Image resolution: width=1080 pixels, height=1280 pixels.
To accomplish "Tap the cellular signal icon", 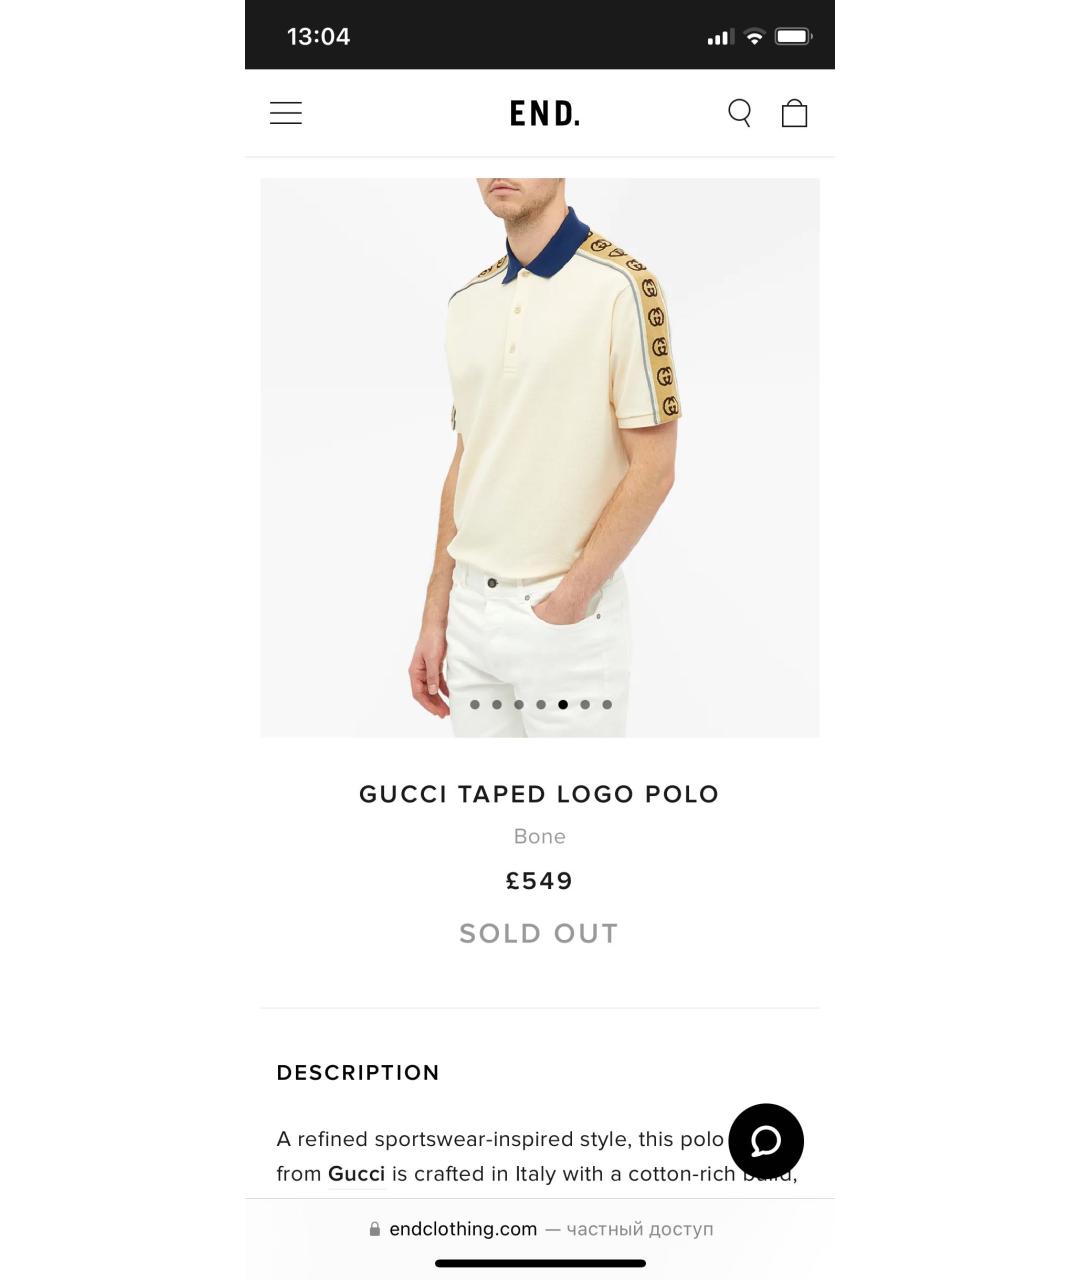I will [721, 38].
